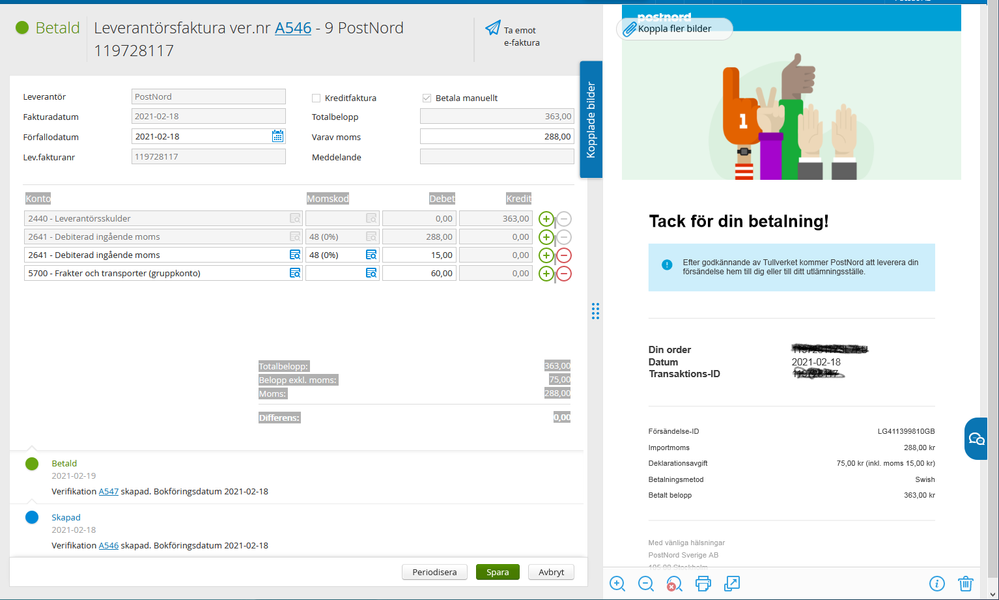
Task: Open account lookup for editable 2641 row with 15,00
Action: tap(295, 255)
